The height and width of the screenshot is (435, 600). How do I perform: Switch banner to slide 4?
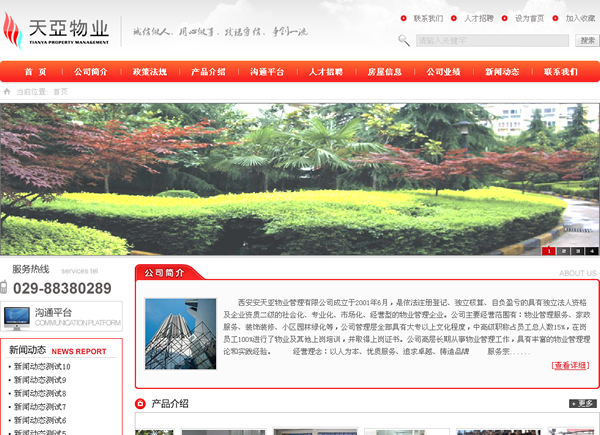[x=592, y=251]
